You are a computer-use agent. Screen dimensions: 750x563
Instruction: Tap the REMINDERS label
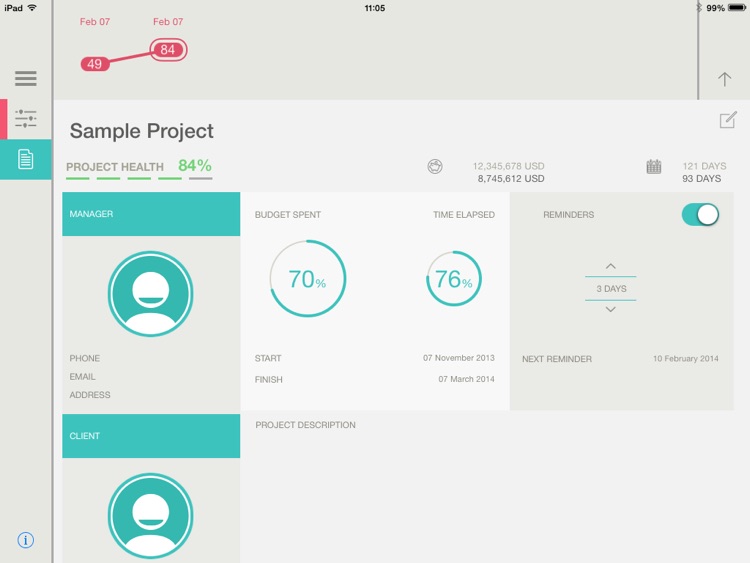coord(568,215)
